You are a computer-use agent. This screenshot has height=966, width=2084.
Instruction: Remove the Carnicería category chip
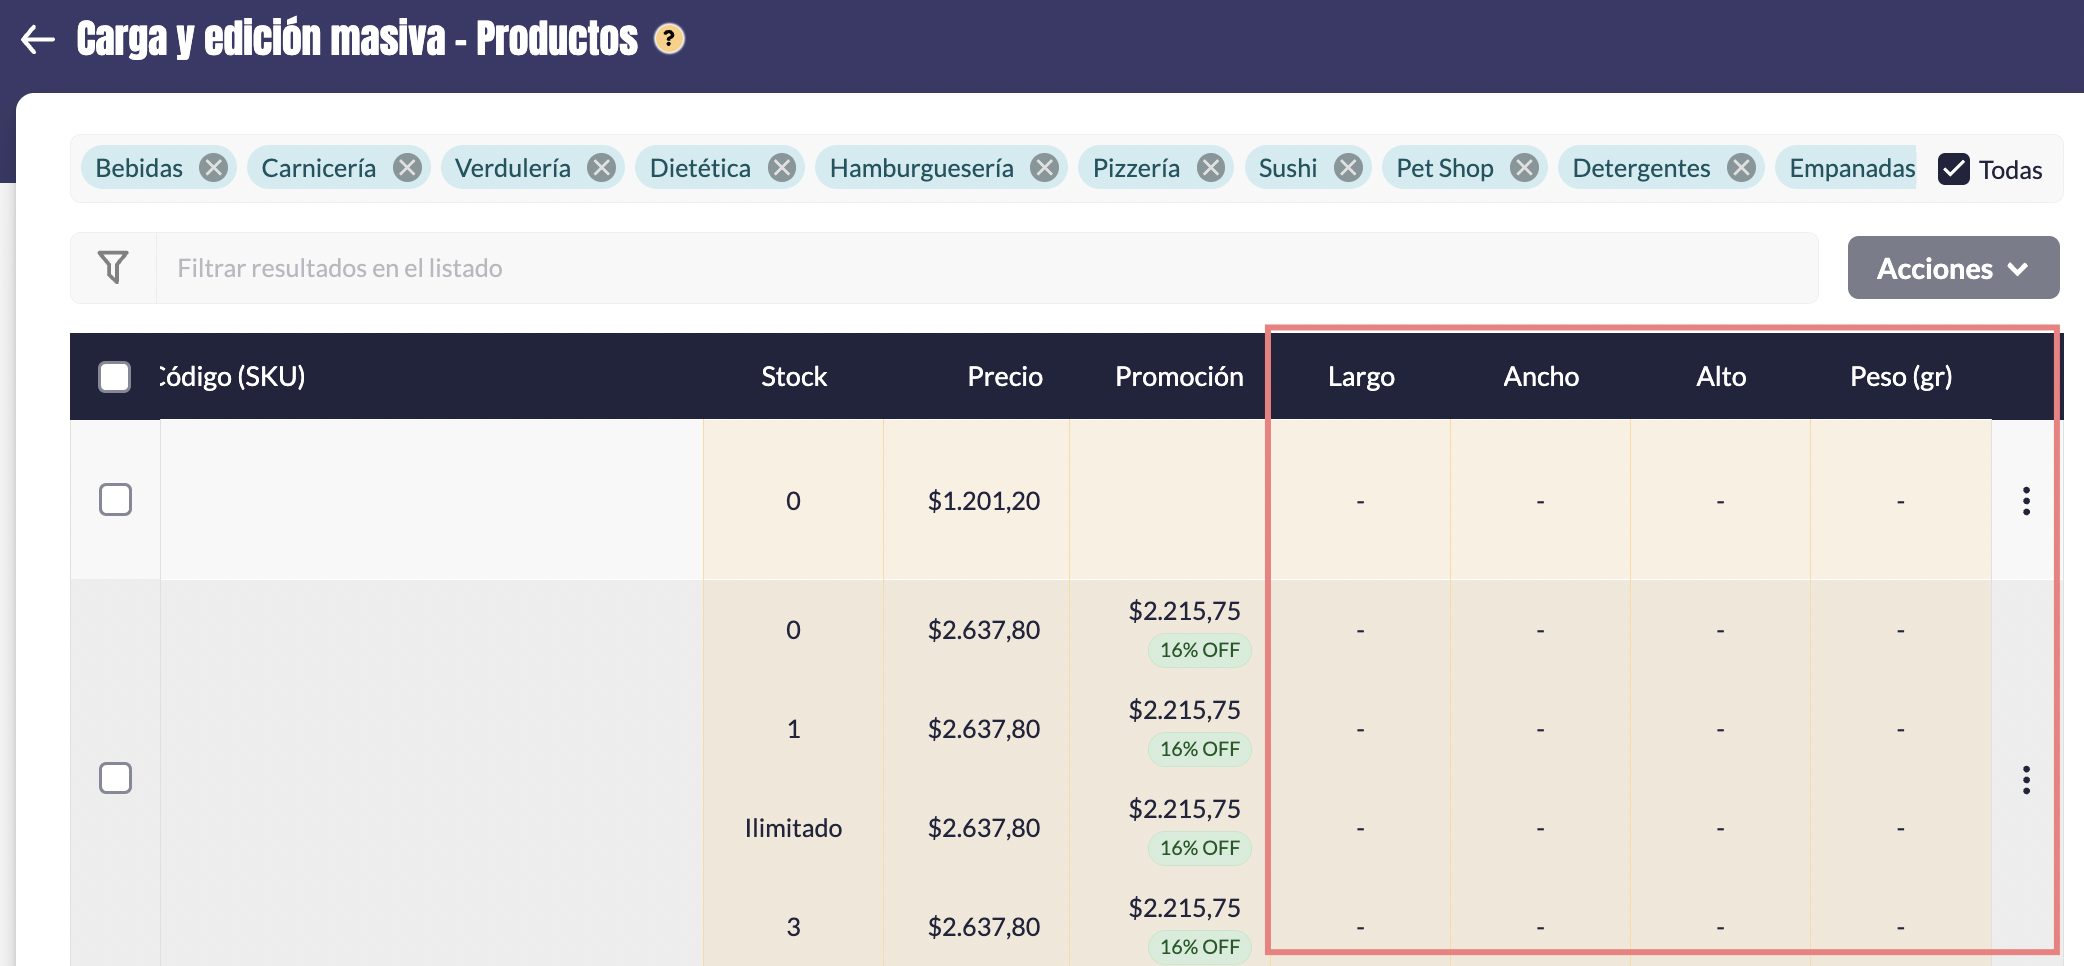point(407,168)
